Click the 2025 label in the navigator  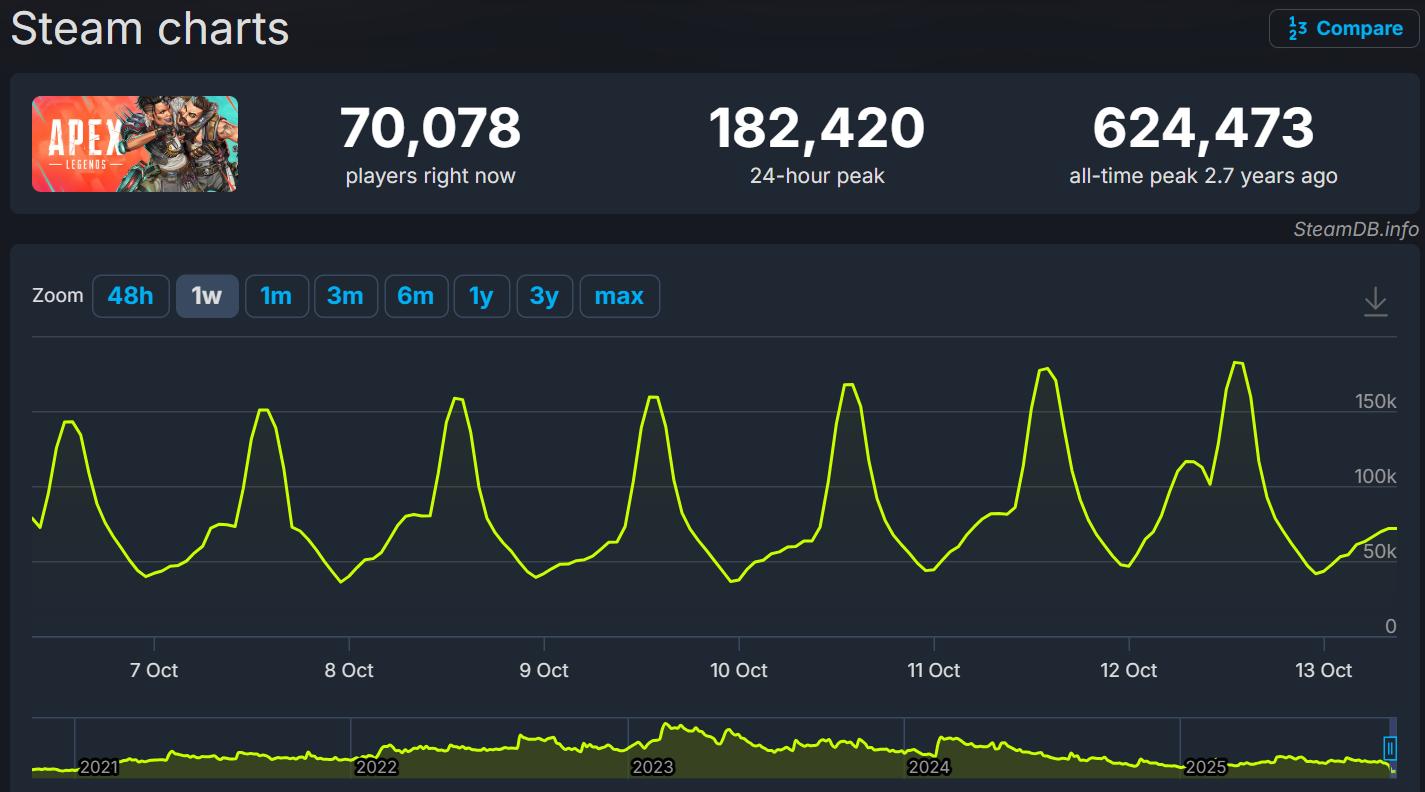click(x=1205, y=767)
